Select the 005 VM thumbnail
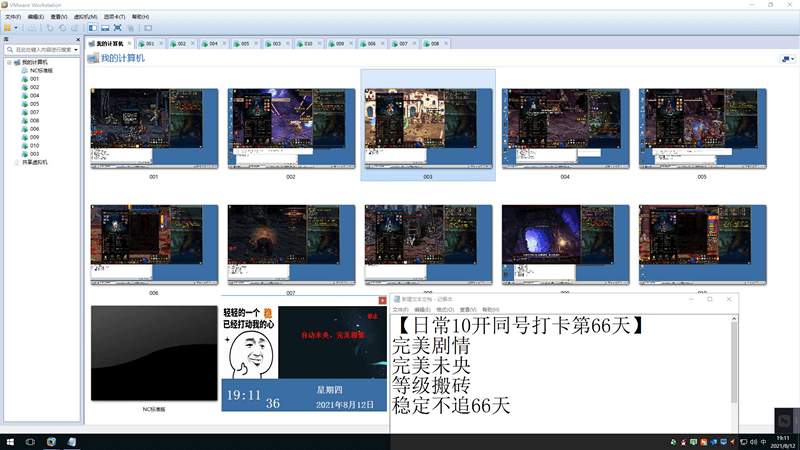Screen dimensions: 800x450 tap(703, 129)
